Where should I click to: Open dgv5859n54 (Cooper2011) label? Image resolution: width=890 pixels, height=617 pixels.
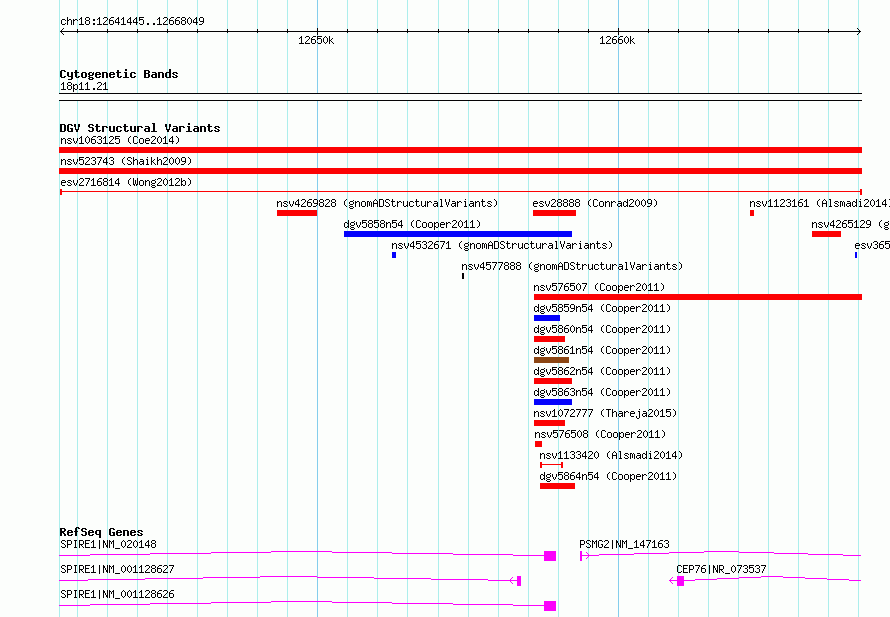point(602,308)
